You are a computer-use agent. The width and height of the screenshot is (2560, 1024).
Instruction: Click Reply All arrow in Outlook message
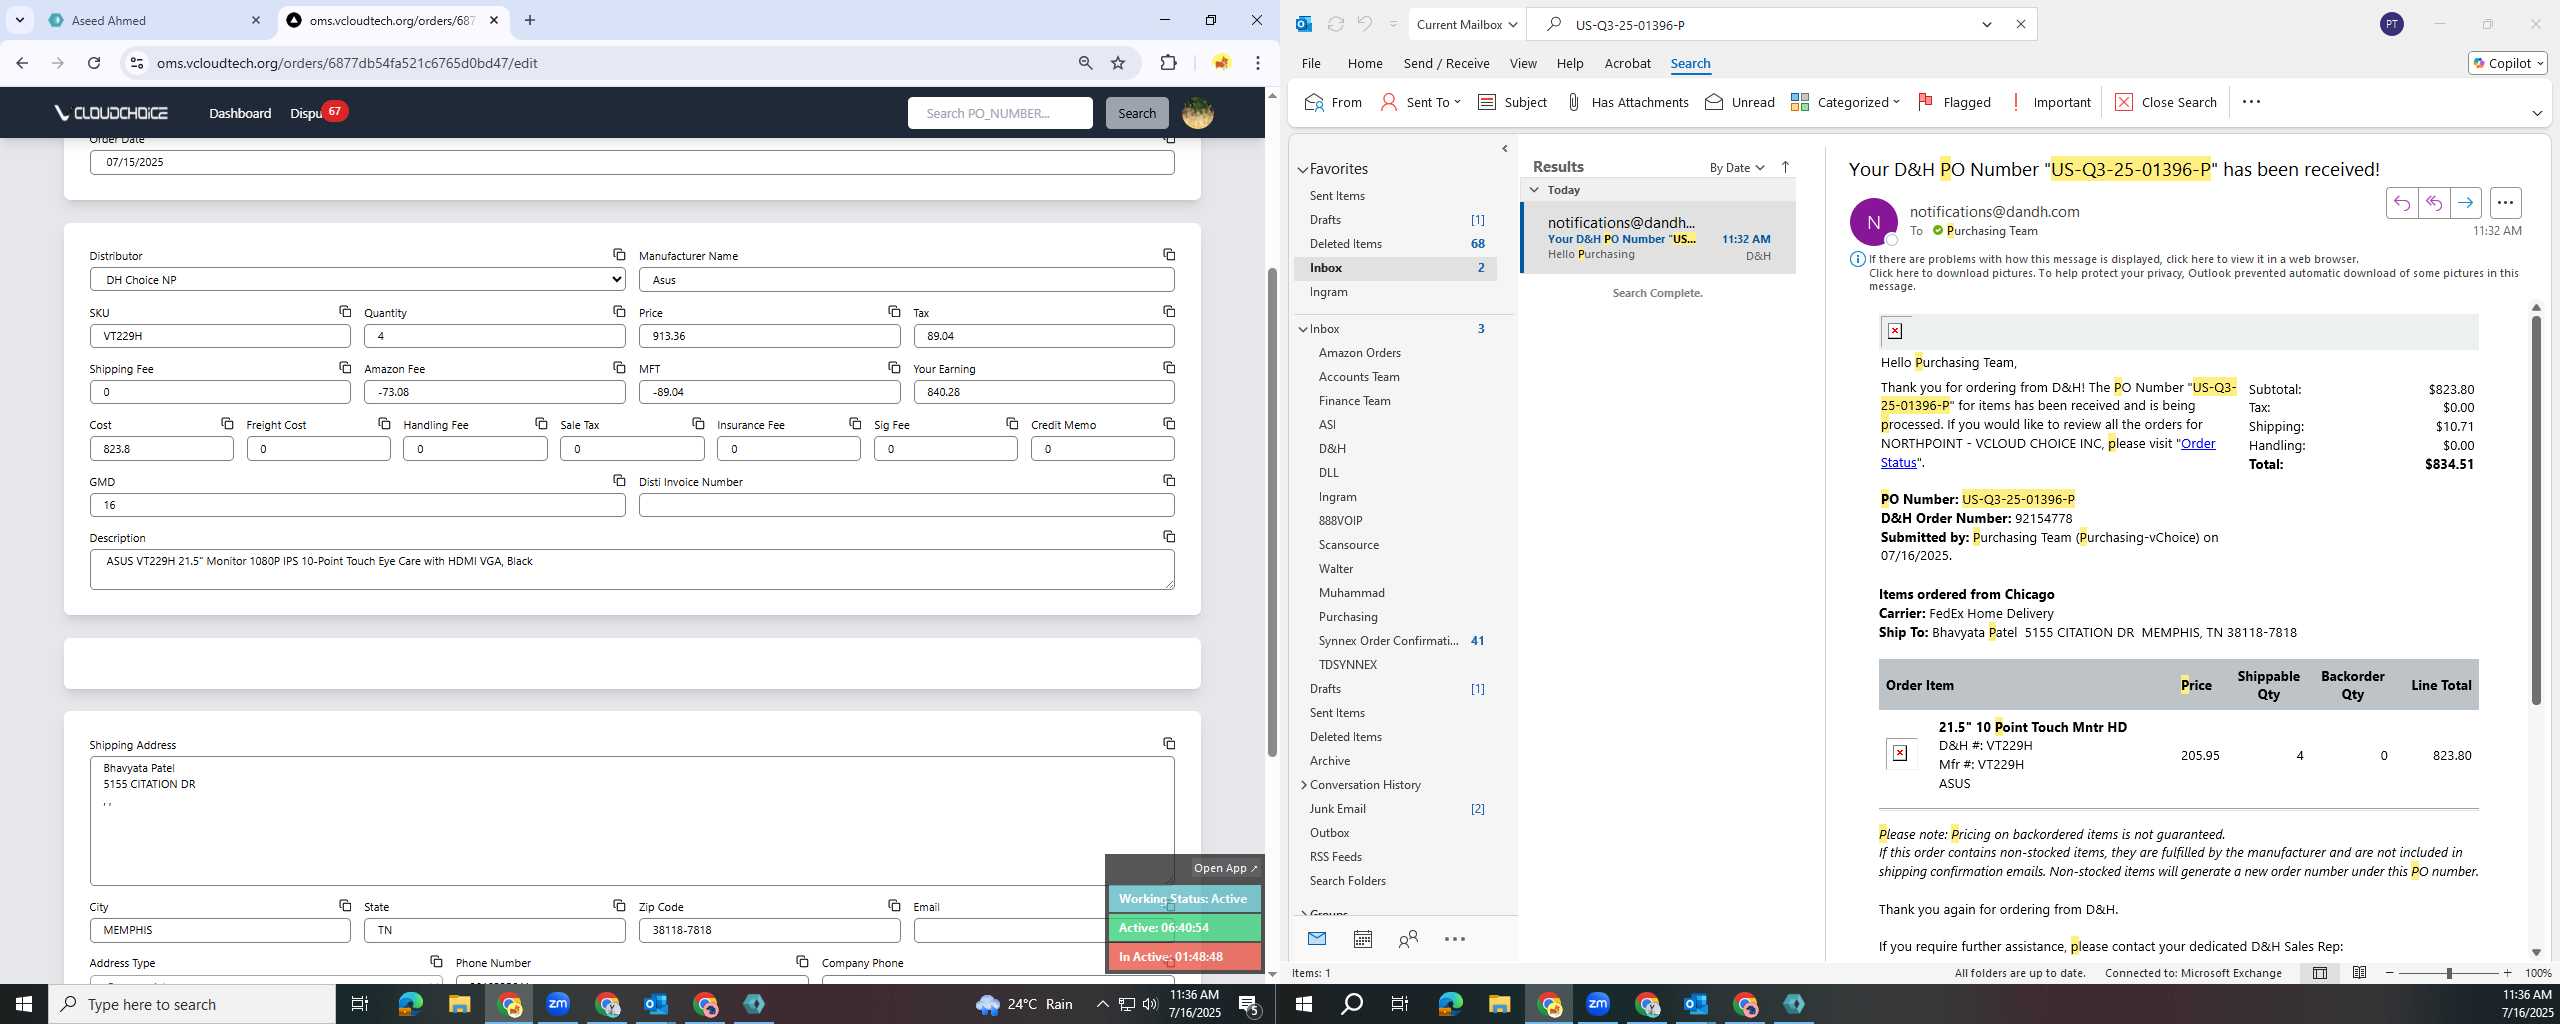click(2434, 203)
